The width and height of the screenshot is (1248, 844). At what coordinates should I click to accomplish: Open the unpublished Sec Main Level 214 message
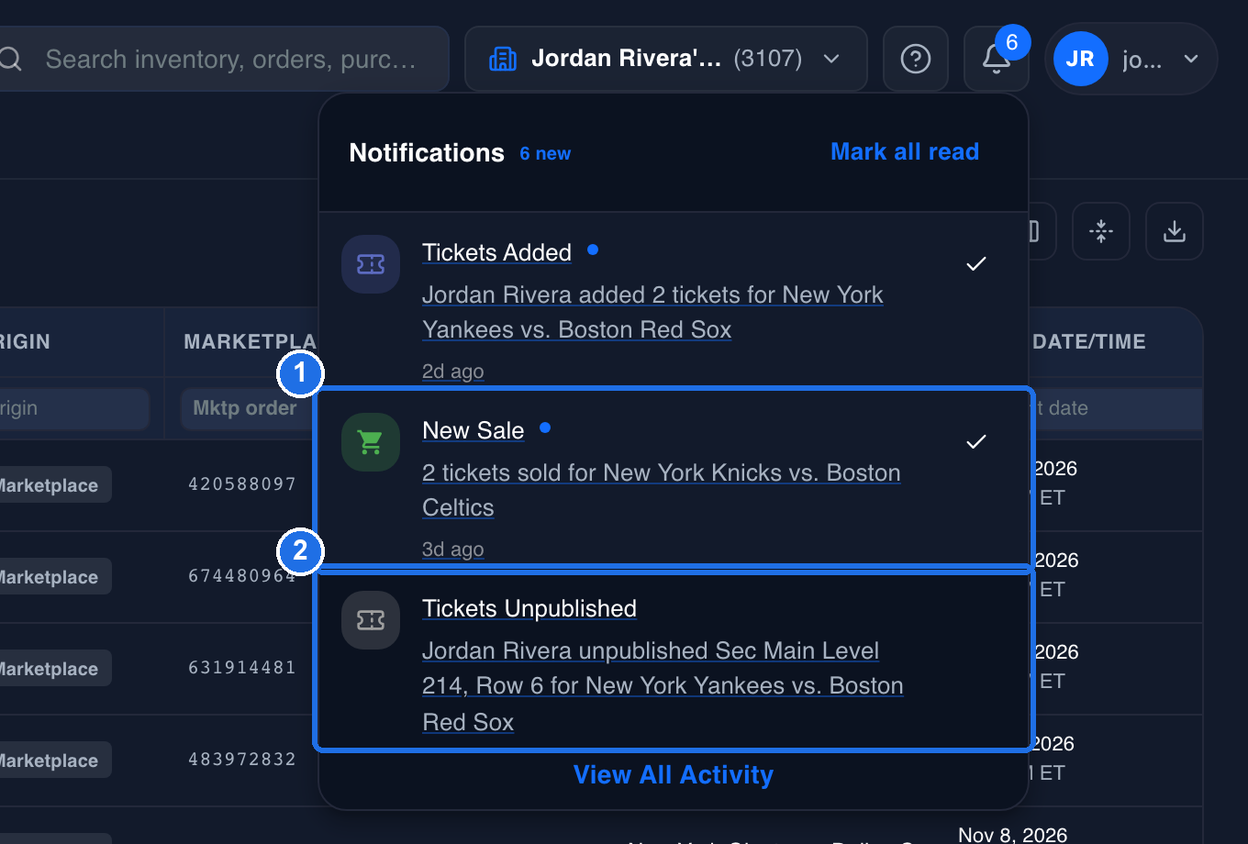(662, 686)
